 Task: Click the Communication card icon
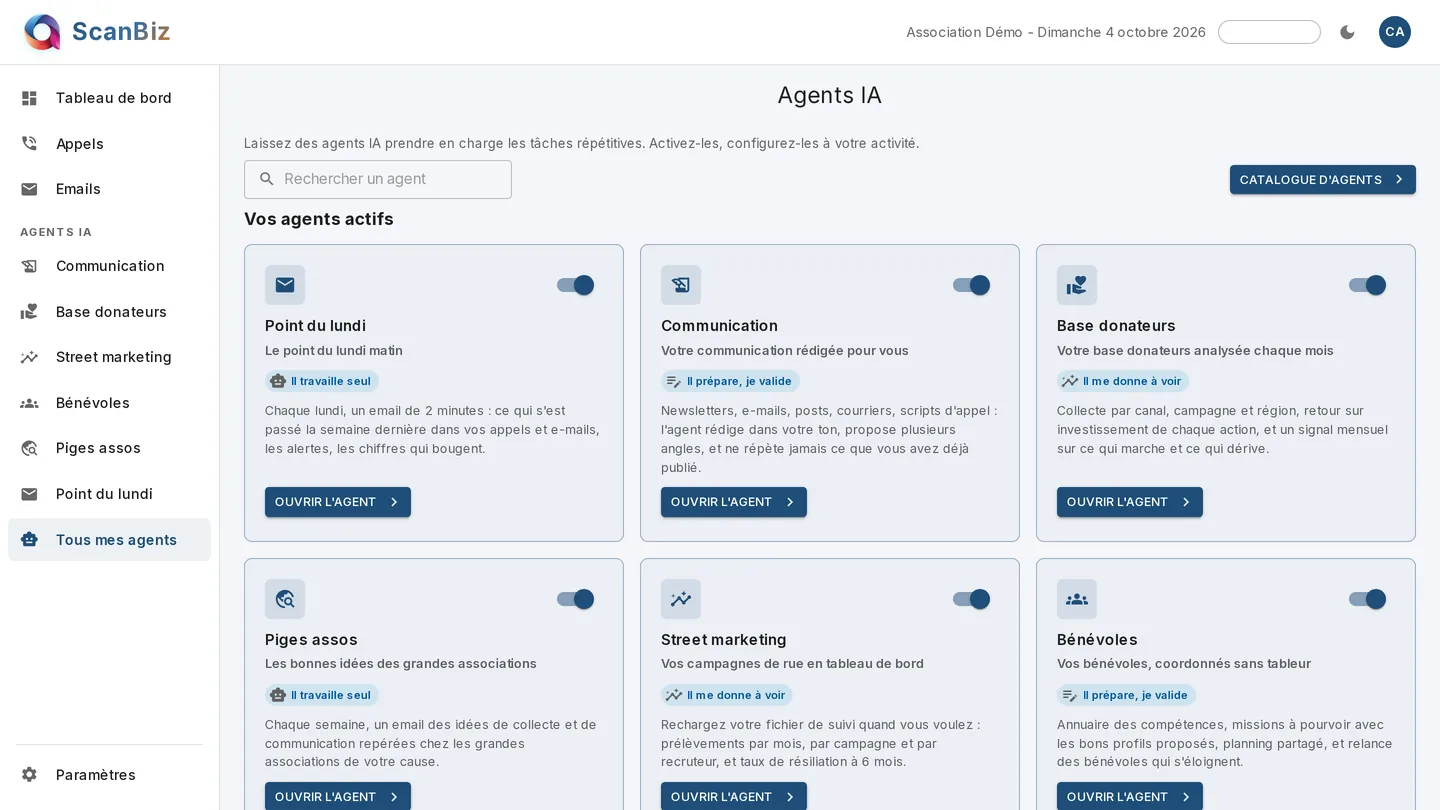point(681,285)
